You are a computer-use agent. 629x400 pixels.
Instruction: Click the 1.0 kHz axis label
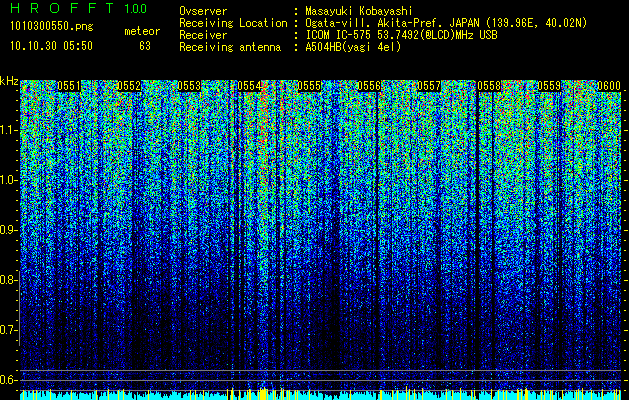[x=9, y=181]
